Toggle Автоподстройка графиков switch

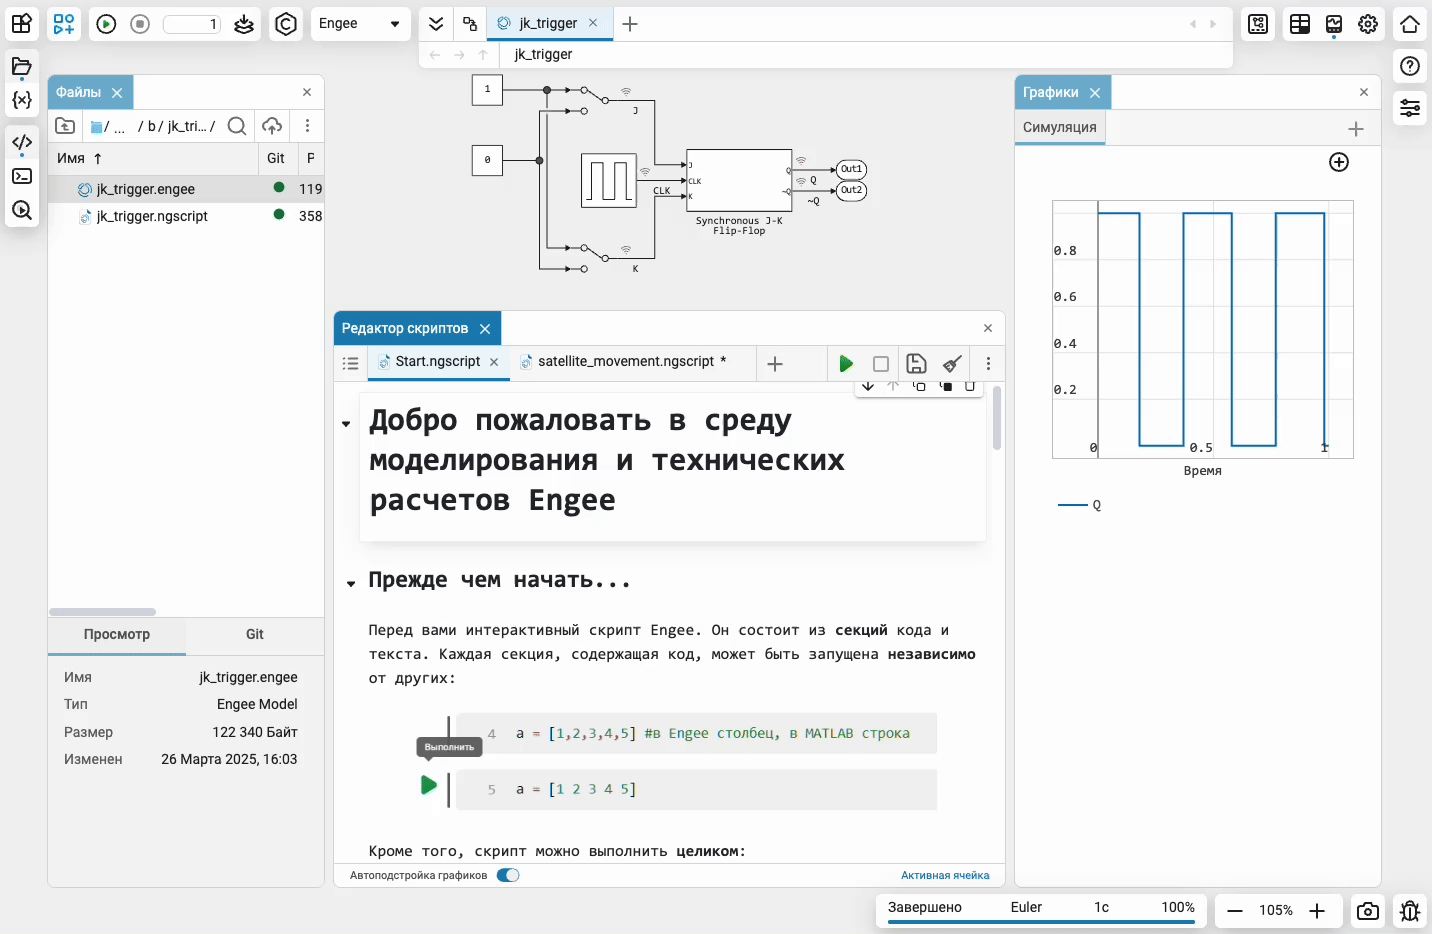(x=508, y=875)
